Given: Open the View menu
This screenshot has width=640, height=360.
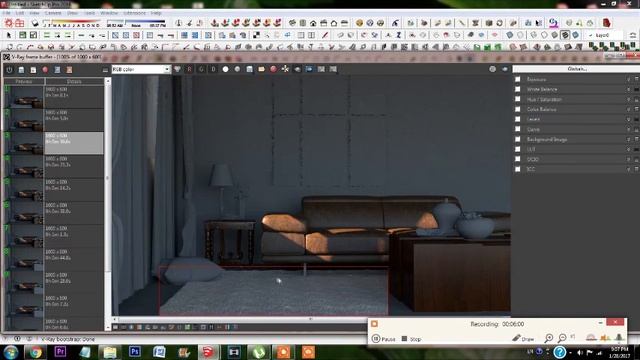Looking at the screenshot, I should [x=34, y=13].
